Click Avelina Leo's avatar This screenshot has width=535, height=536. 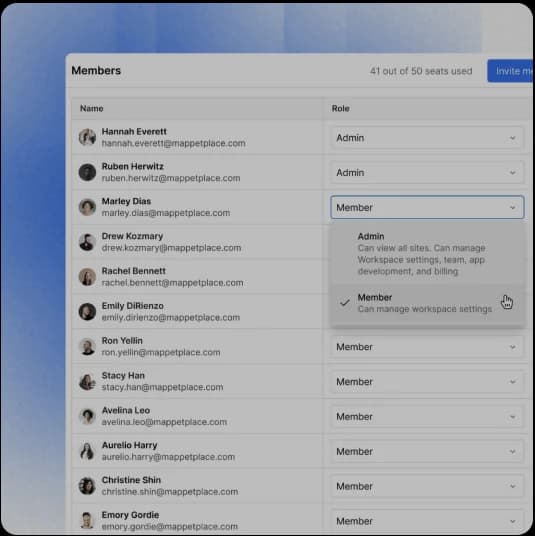point(87,416)
